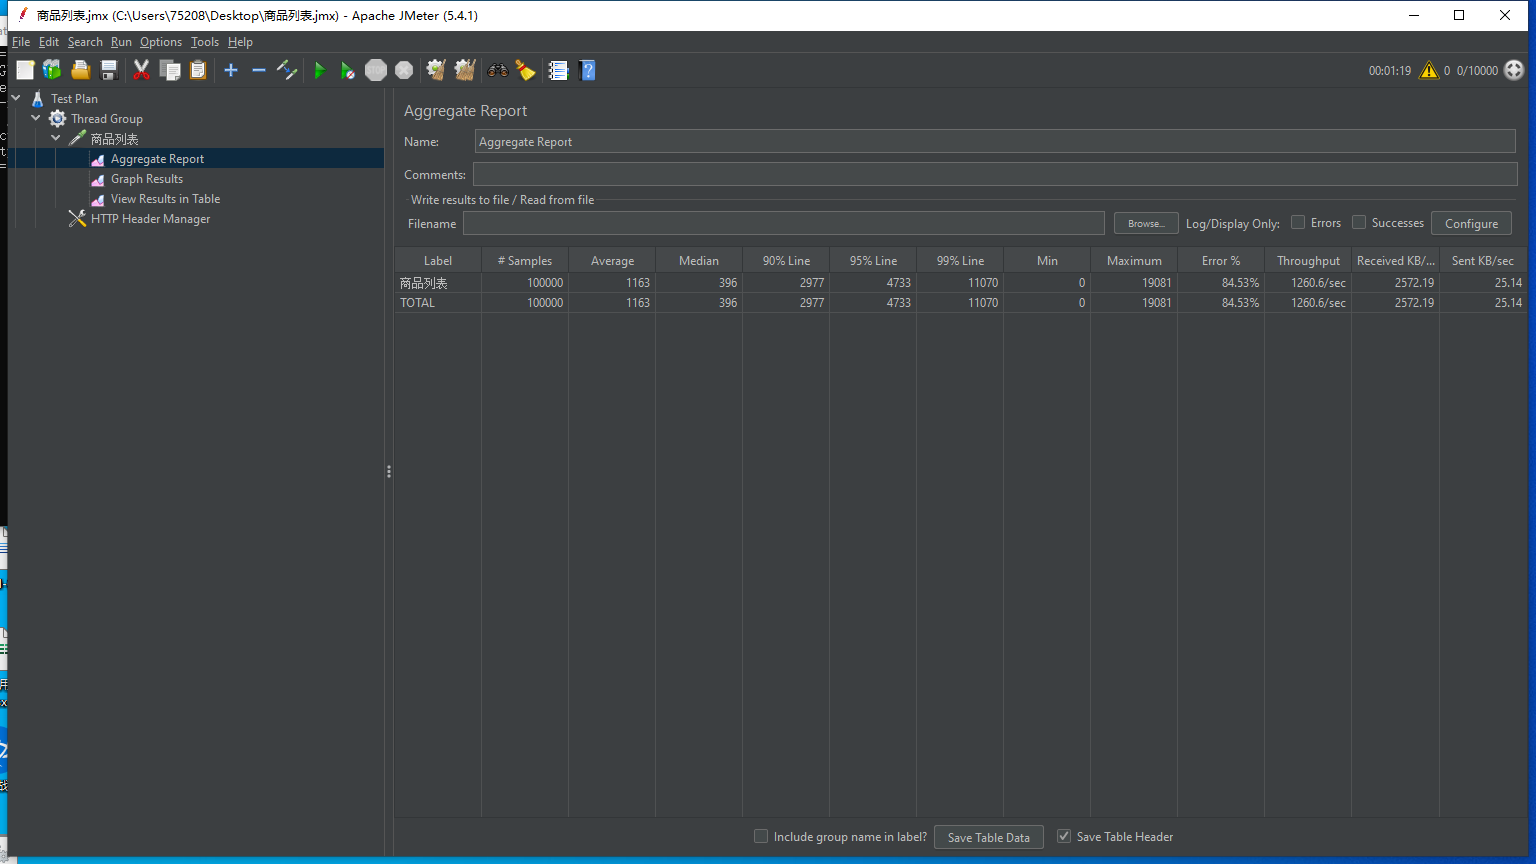
Task: Select Thread Group in the tree
Action: [107, 119]
